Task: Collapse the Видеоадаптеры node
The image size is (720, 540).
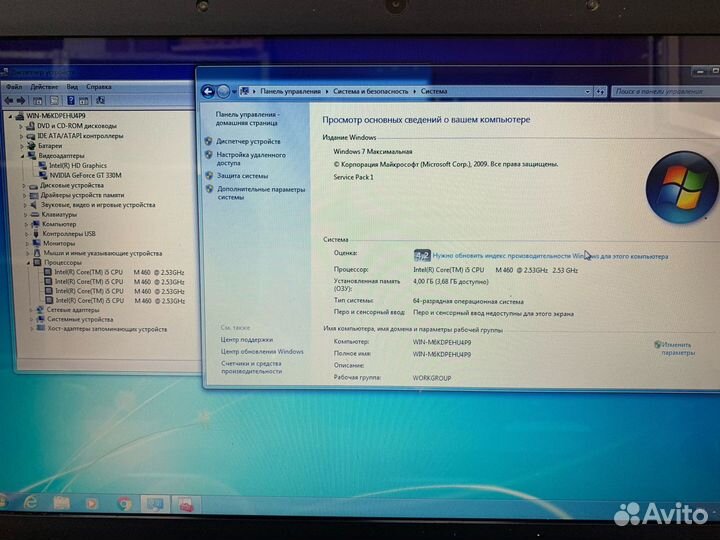Action: point(22,156)
